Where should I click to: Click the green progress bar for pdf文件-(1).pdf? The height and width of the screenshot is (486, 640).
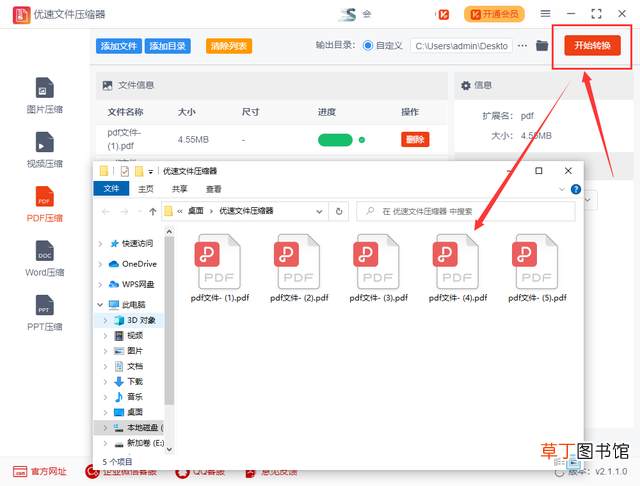[x=335, y=140]
